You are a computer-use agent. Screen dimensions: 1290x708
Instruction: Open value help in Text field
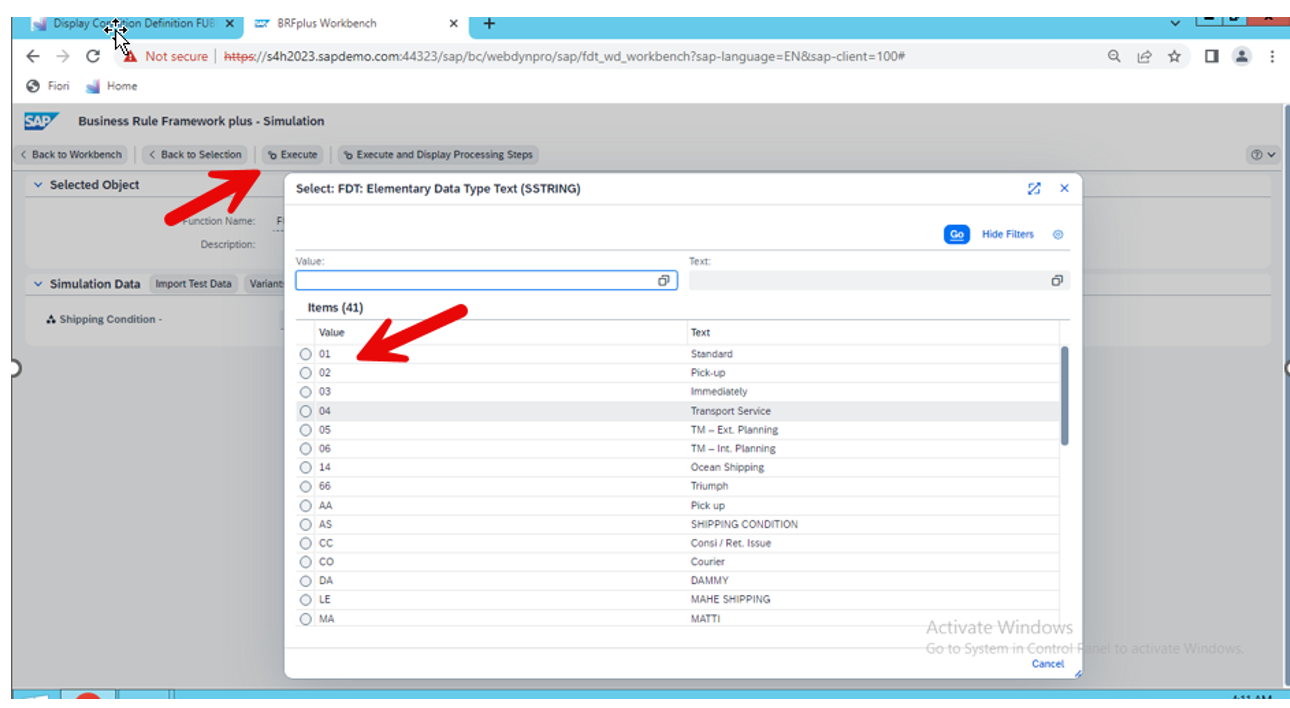[1056, 281]
